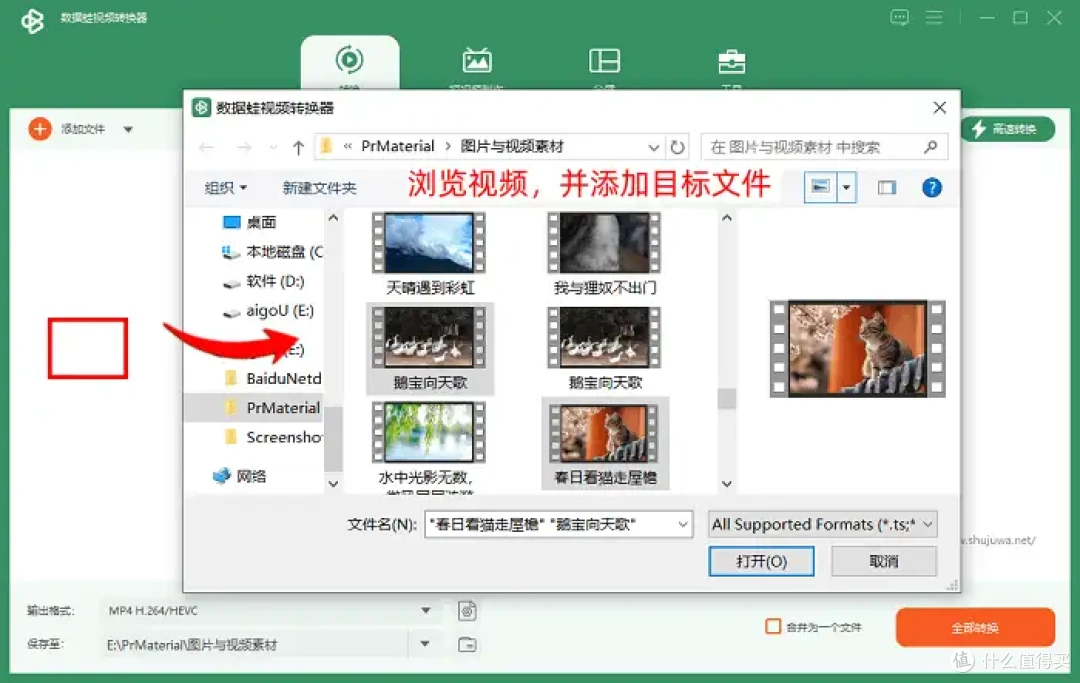
Task: Expand save path dropdown arrow
Action: coord(425,644)
